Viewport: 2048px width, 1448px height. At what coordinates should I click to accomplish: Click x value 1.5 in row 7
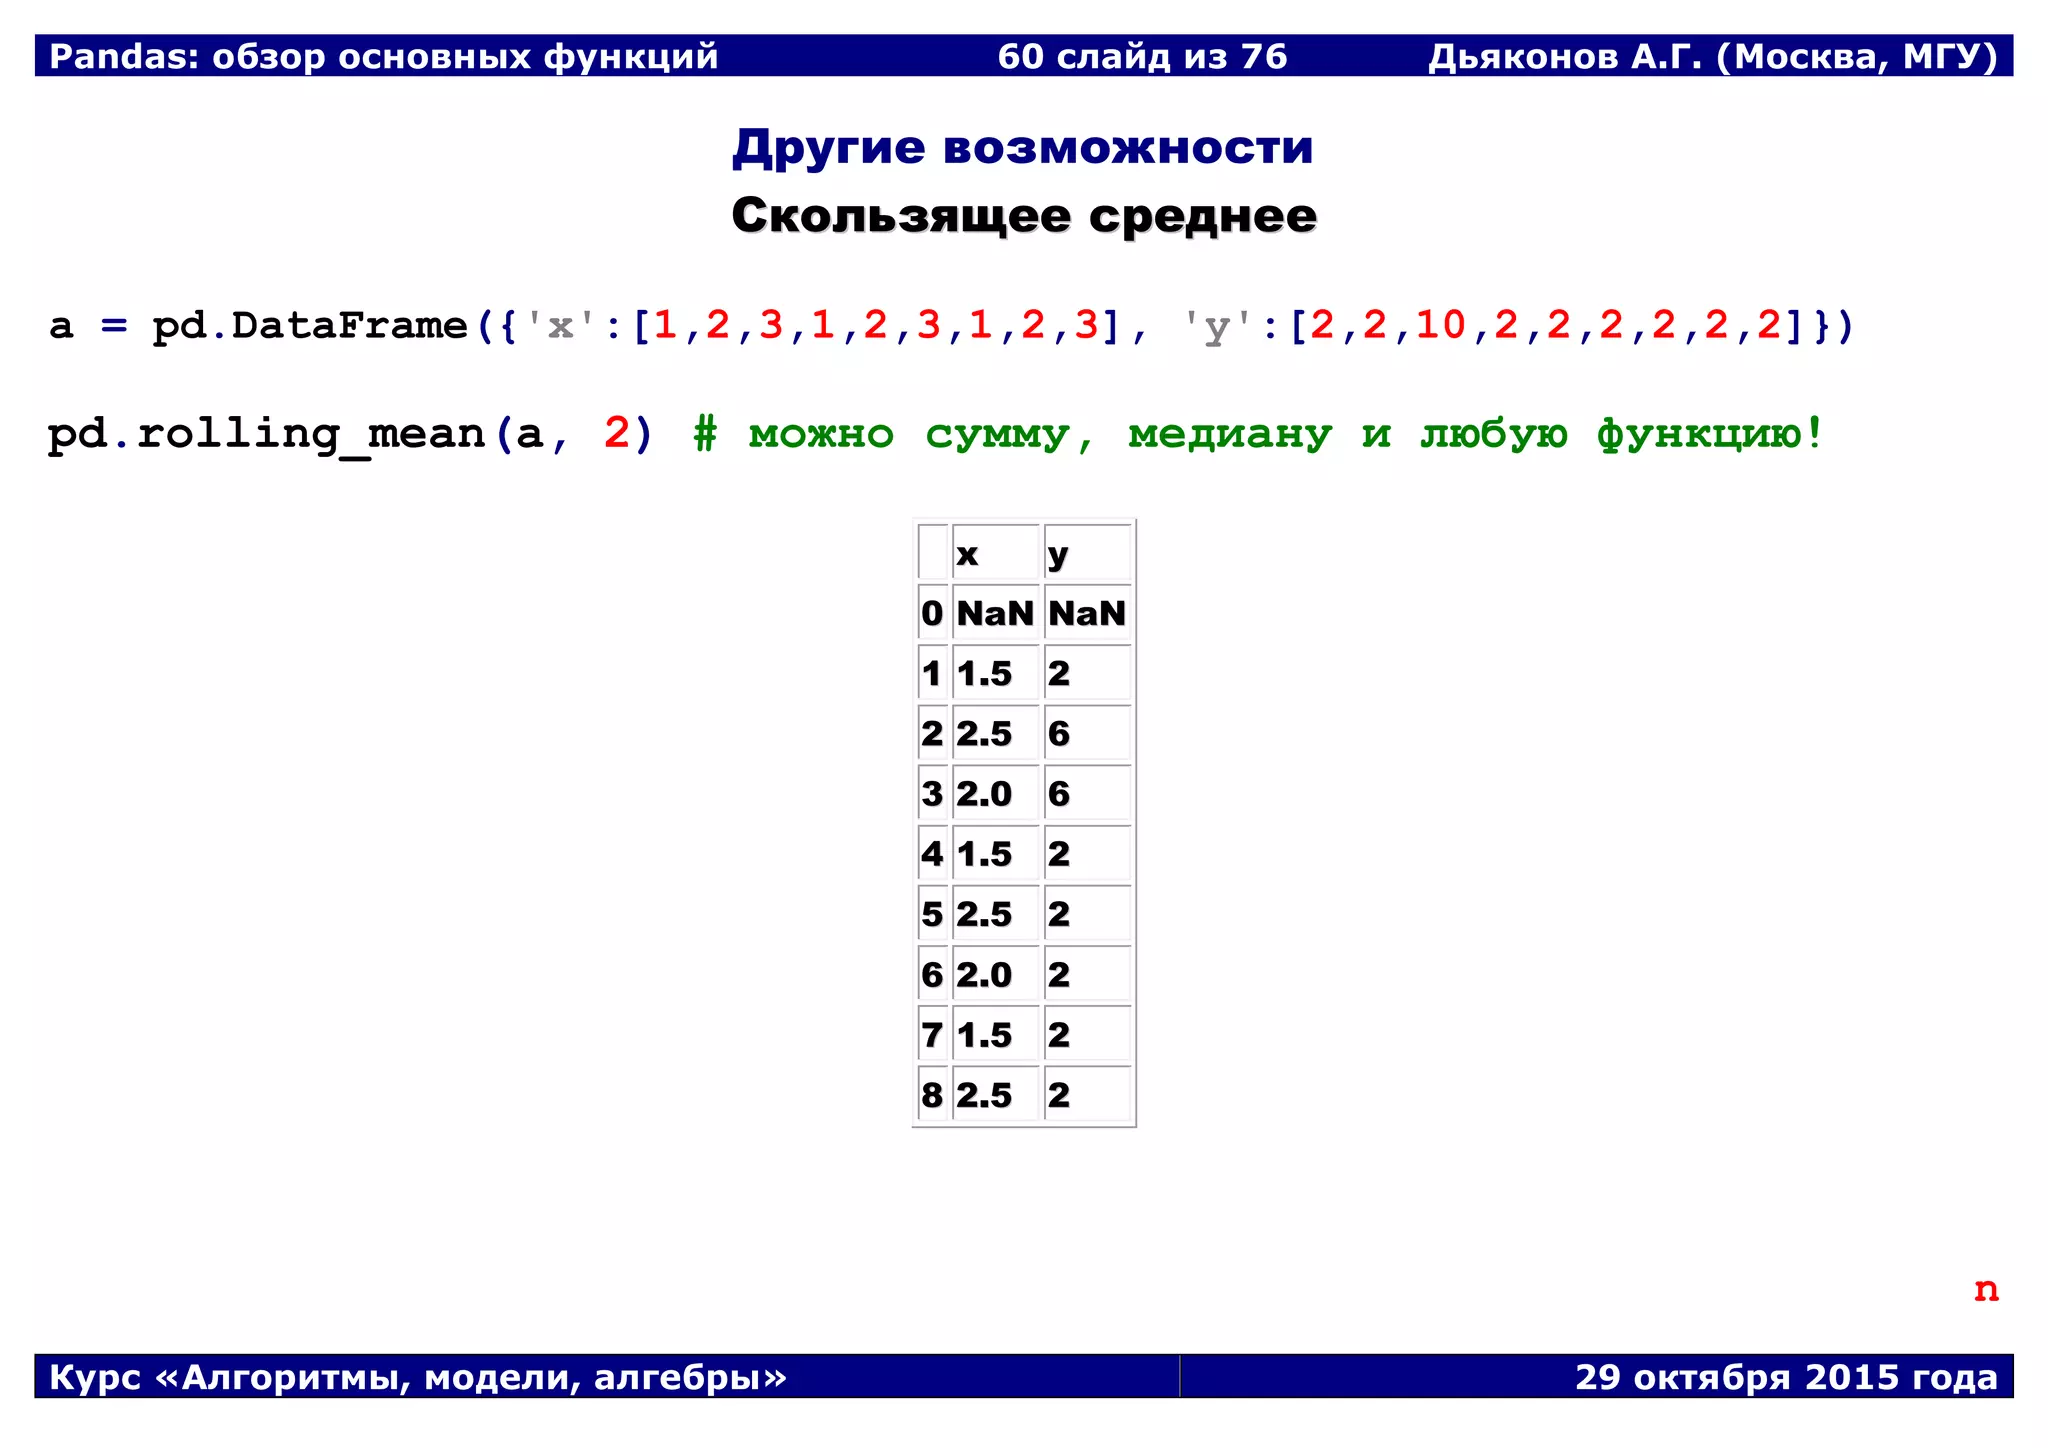984,1035
